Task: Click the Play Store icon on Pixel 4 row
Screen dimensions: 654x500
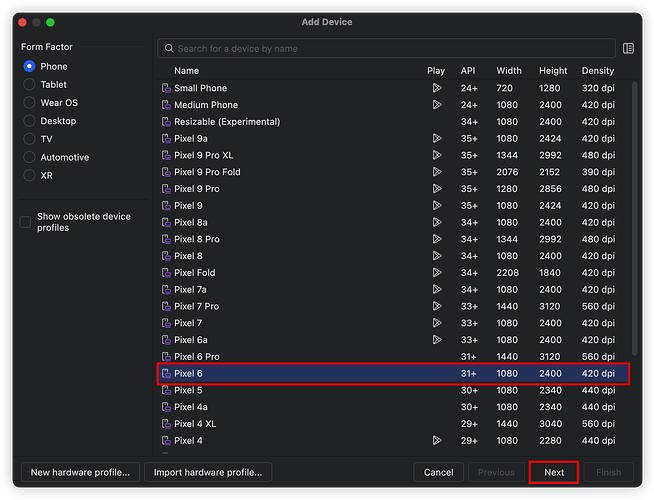Action: [x=436, y=440]
